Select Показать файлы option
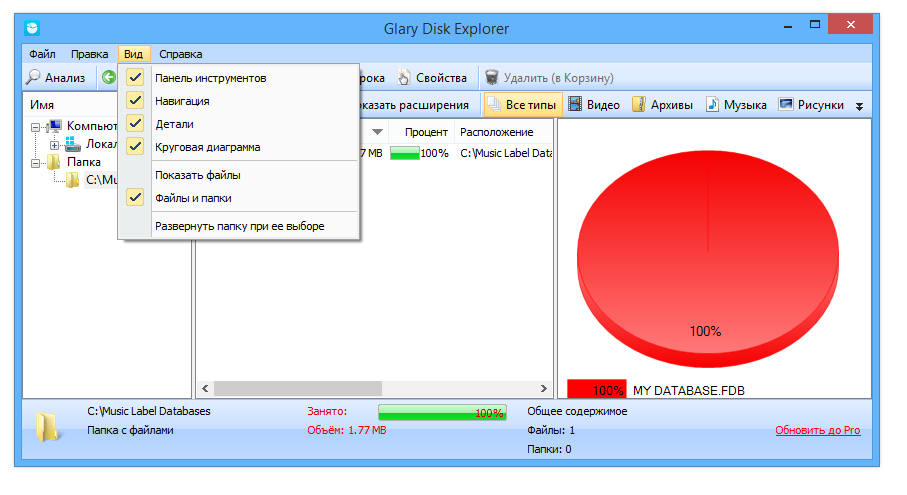 (238, 175)
